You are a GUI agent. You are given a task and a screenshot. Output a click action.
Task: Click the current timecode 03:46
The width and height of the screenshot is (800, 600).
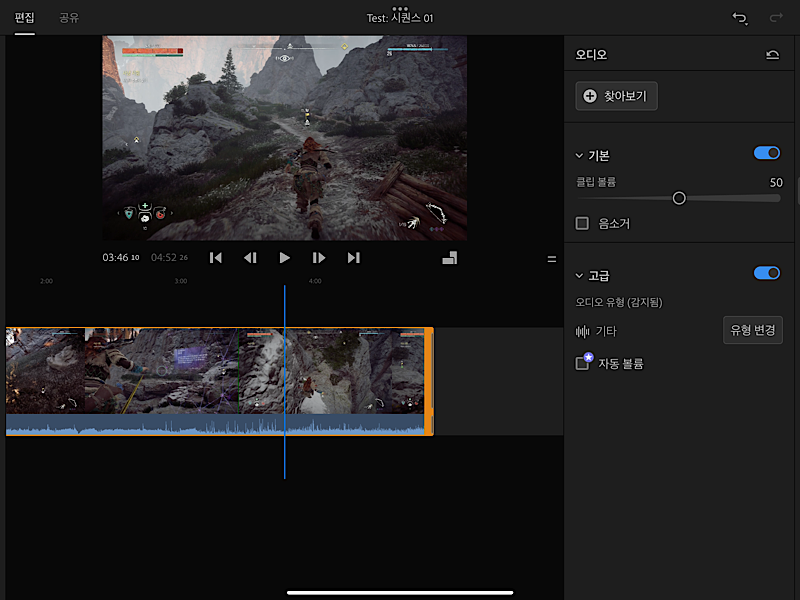tap(121, 258)
